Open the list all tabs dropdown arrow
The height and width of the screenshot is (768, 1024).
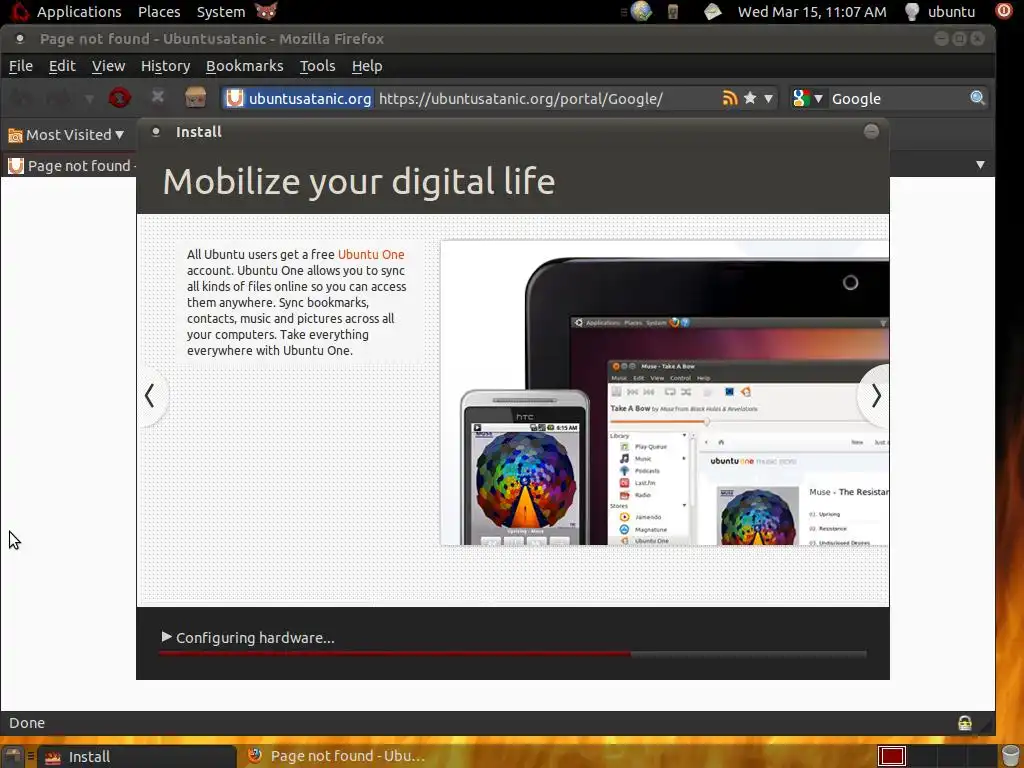pos(980,165)
